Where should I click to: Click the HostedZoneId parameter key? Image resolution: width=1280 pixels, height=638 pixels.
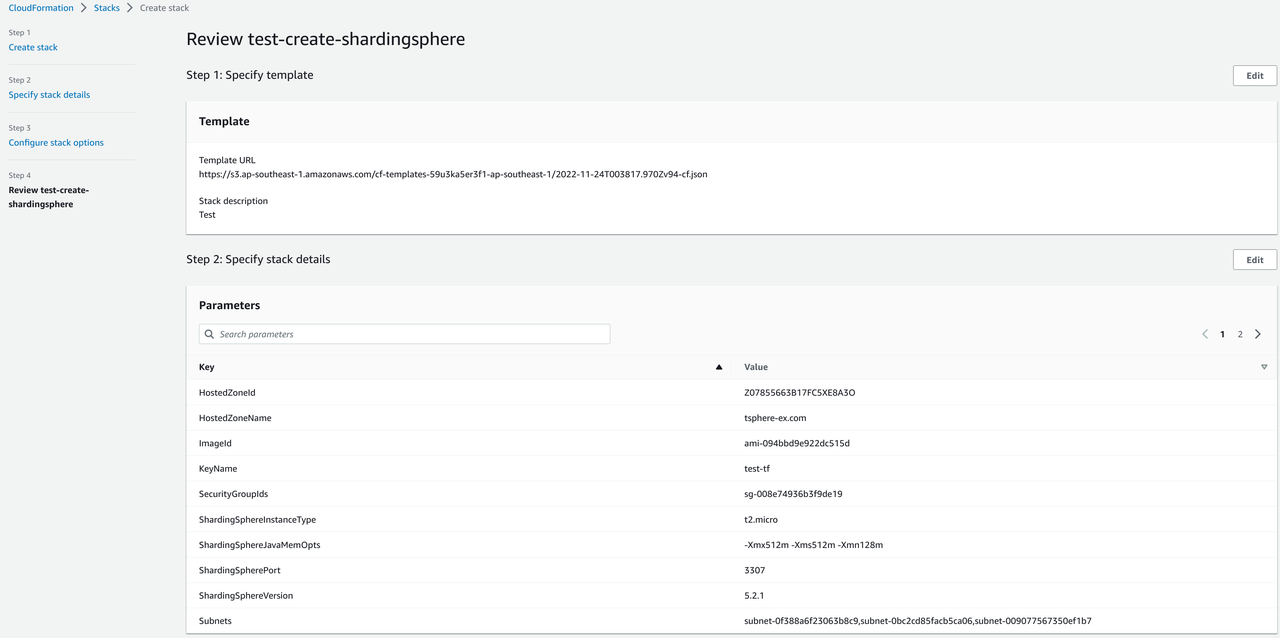pyautogui.click(x=227, y=393)
